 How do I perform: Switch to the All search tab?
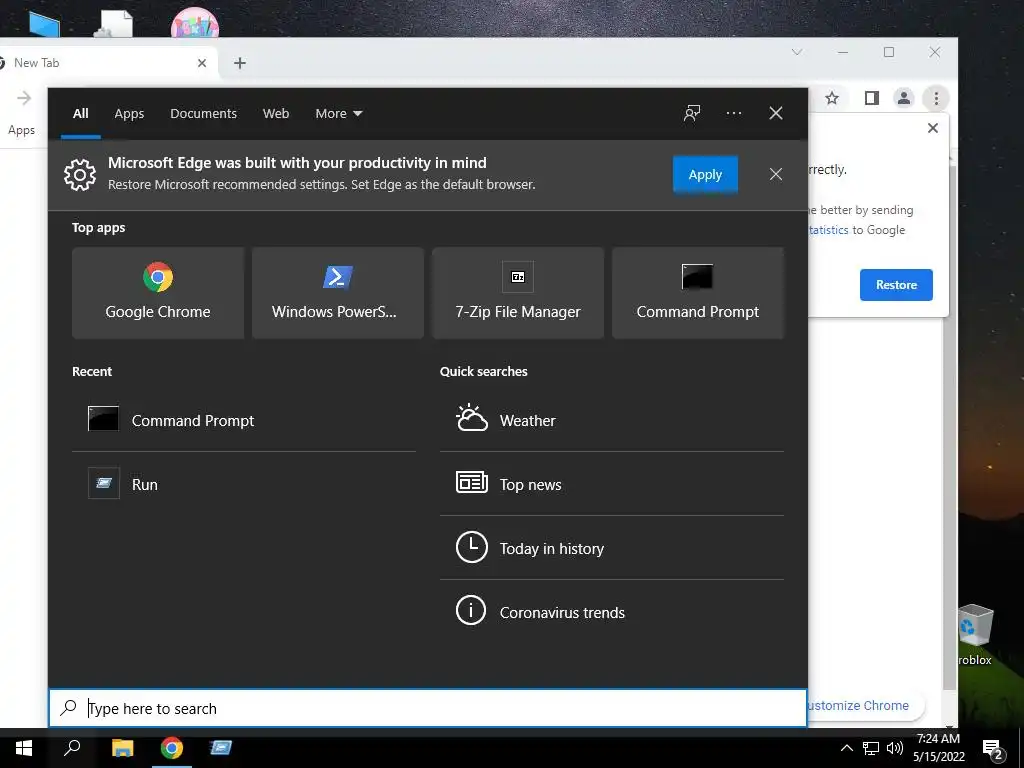click(80, 114)
